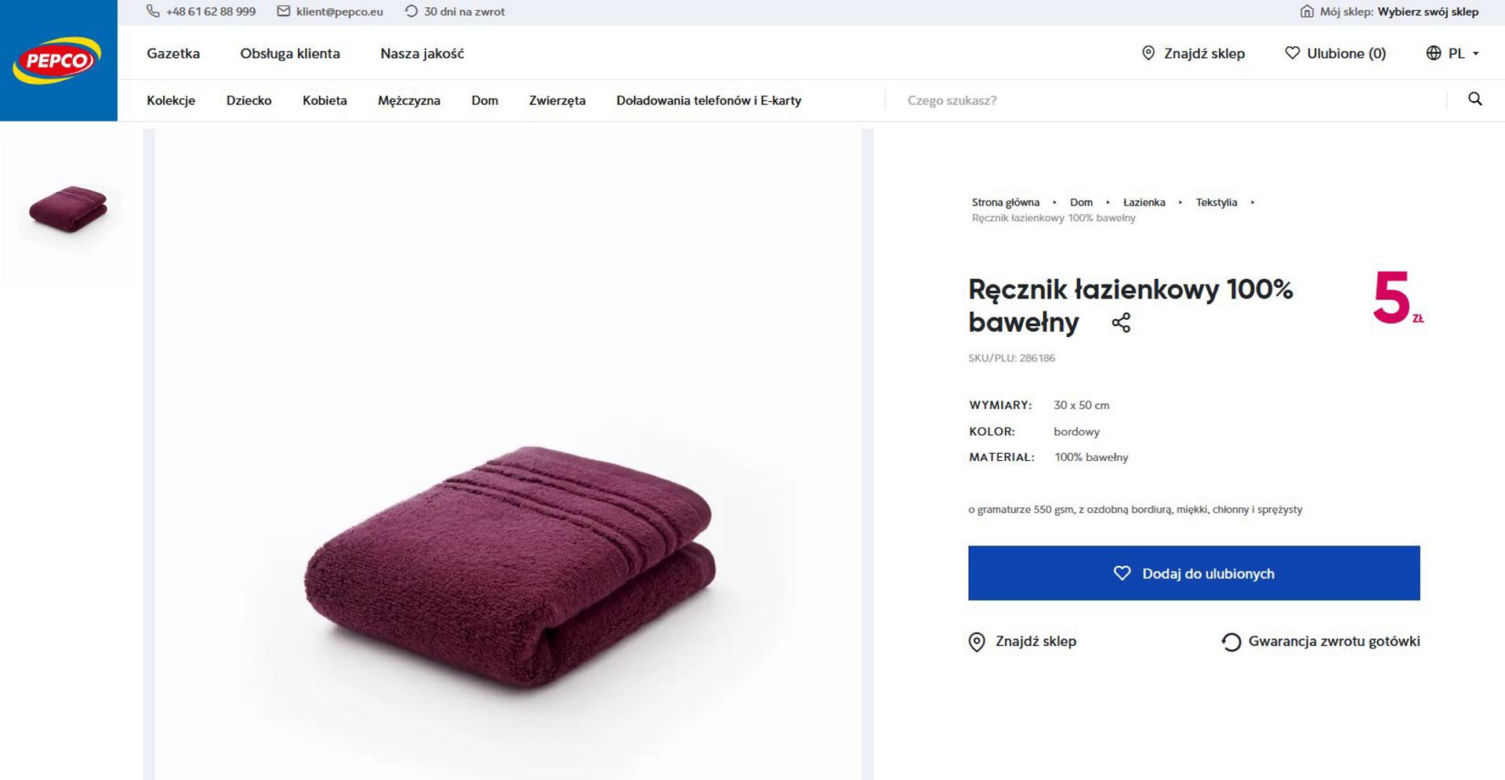Viewport: 1505px width, 780px height.
Task: Click the 5 zł price
Action: point(1398,297)
